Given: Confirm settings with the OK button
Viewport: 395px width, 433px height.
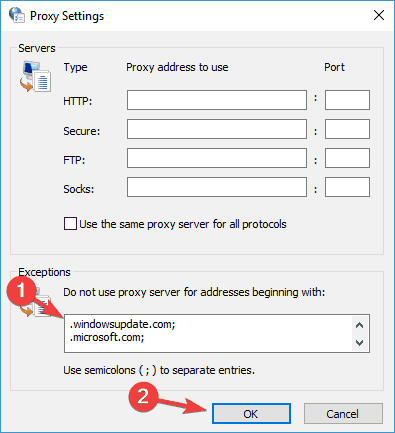Looking at the screenshot, I should pyautogui.click(x=251, y=414).
